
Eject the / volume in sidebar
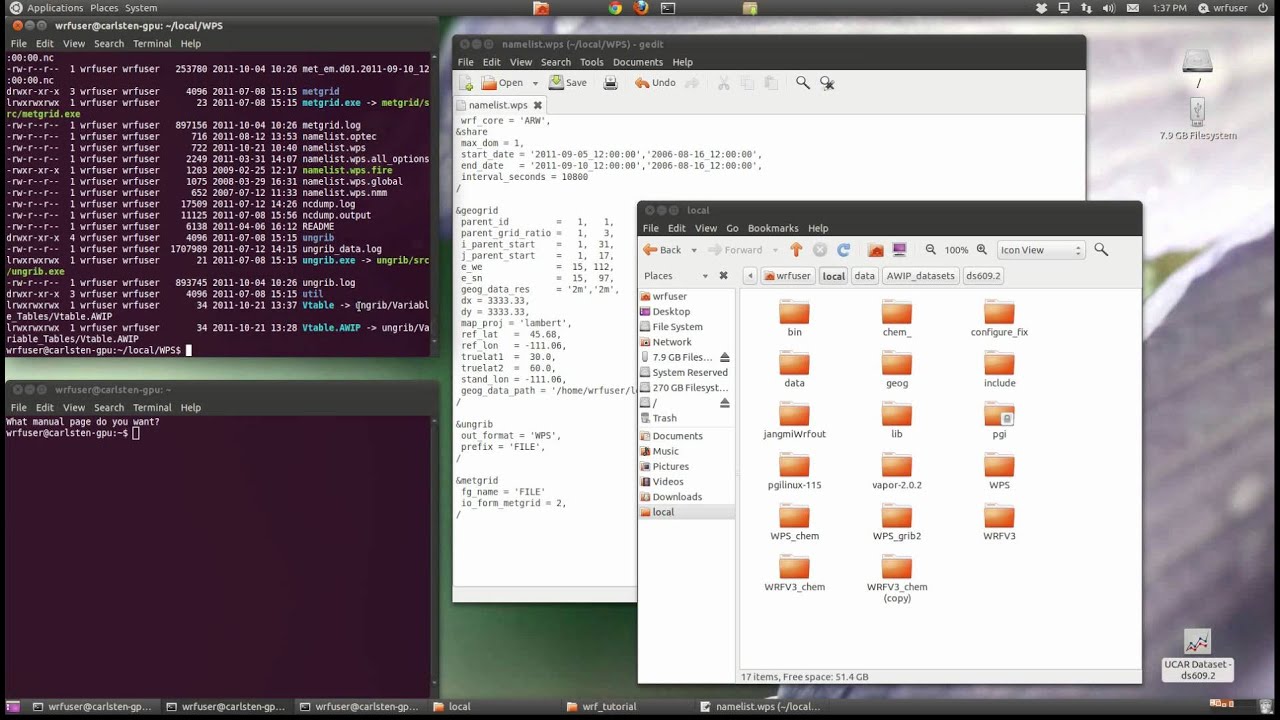click(x=725, y=403)
